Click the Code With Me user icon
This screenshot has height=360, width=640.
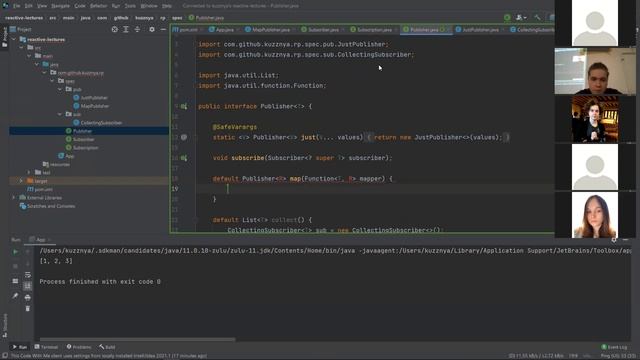coord(521,18)
